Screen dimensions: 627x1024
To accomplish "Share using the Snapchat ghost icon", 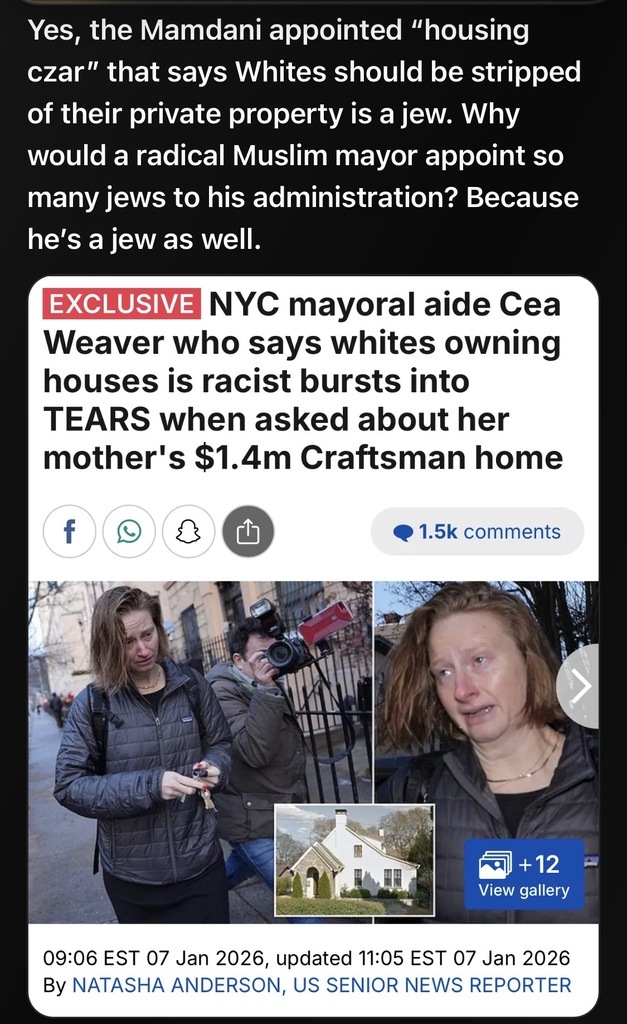I will point(188,532).
